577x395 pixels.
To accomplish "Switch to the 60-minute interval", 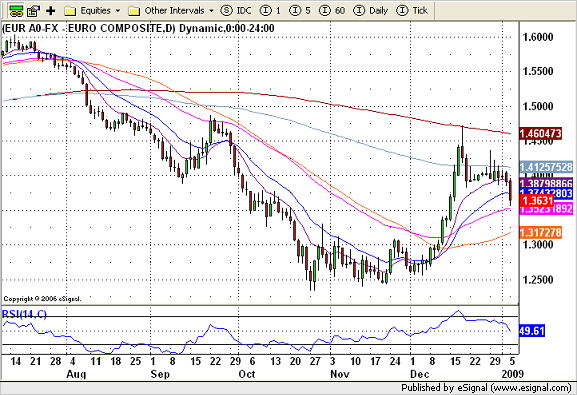I will point(332,11).
